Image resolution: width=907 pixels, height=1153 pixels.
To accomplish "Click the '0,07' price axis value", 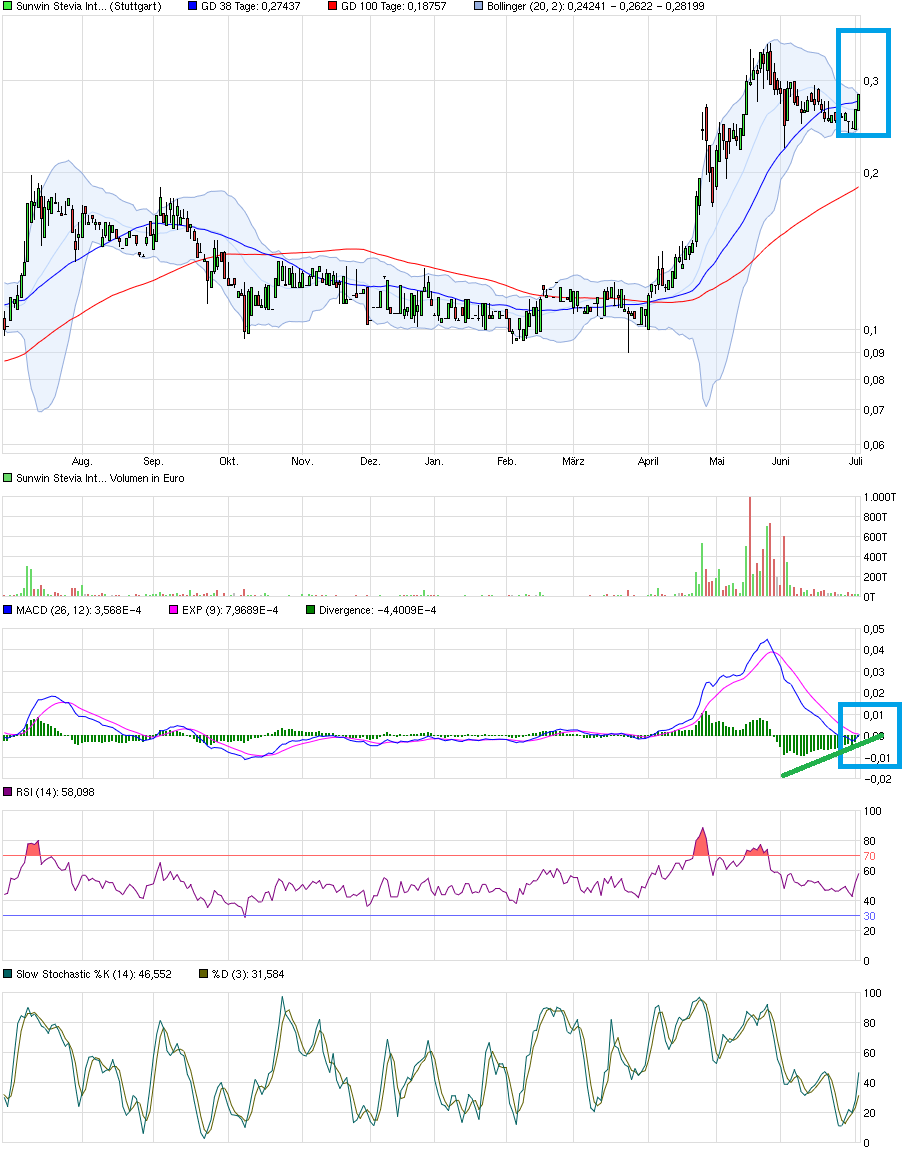I will click(874, 410).
